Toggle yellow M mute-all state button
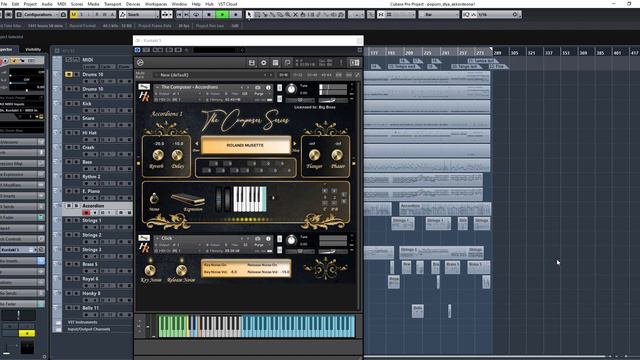Viewport: 640px width, 360px height. pos(73,15)
